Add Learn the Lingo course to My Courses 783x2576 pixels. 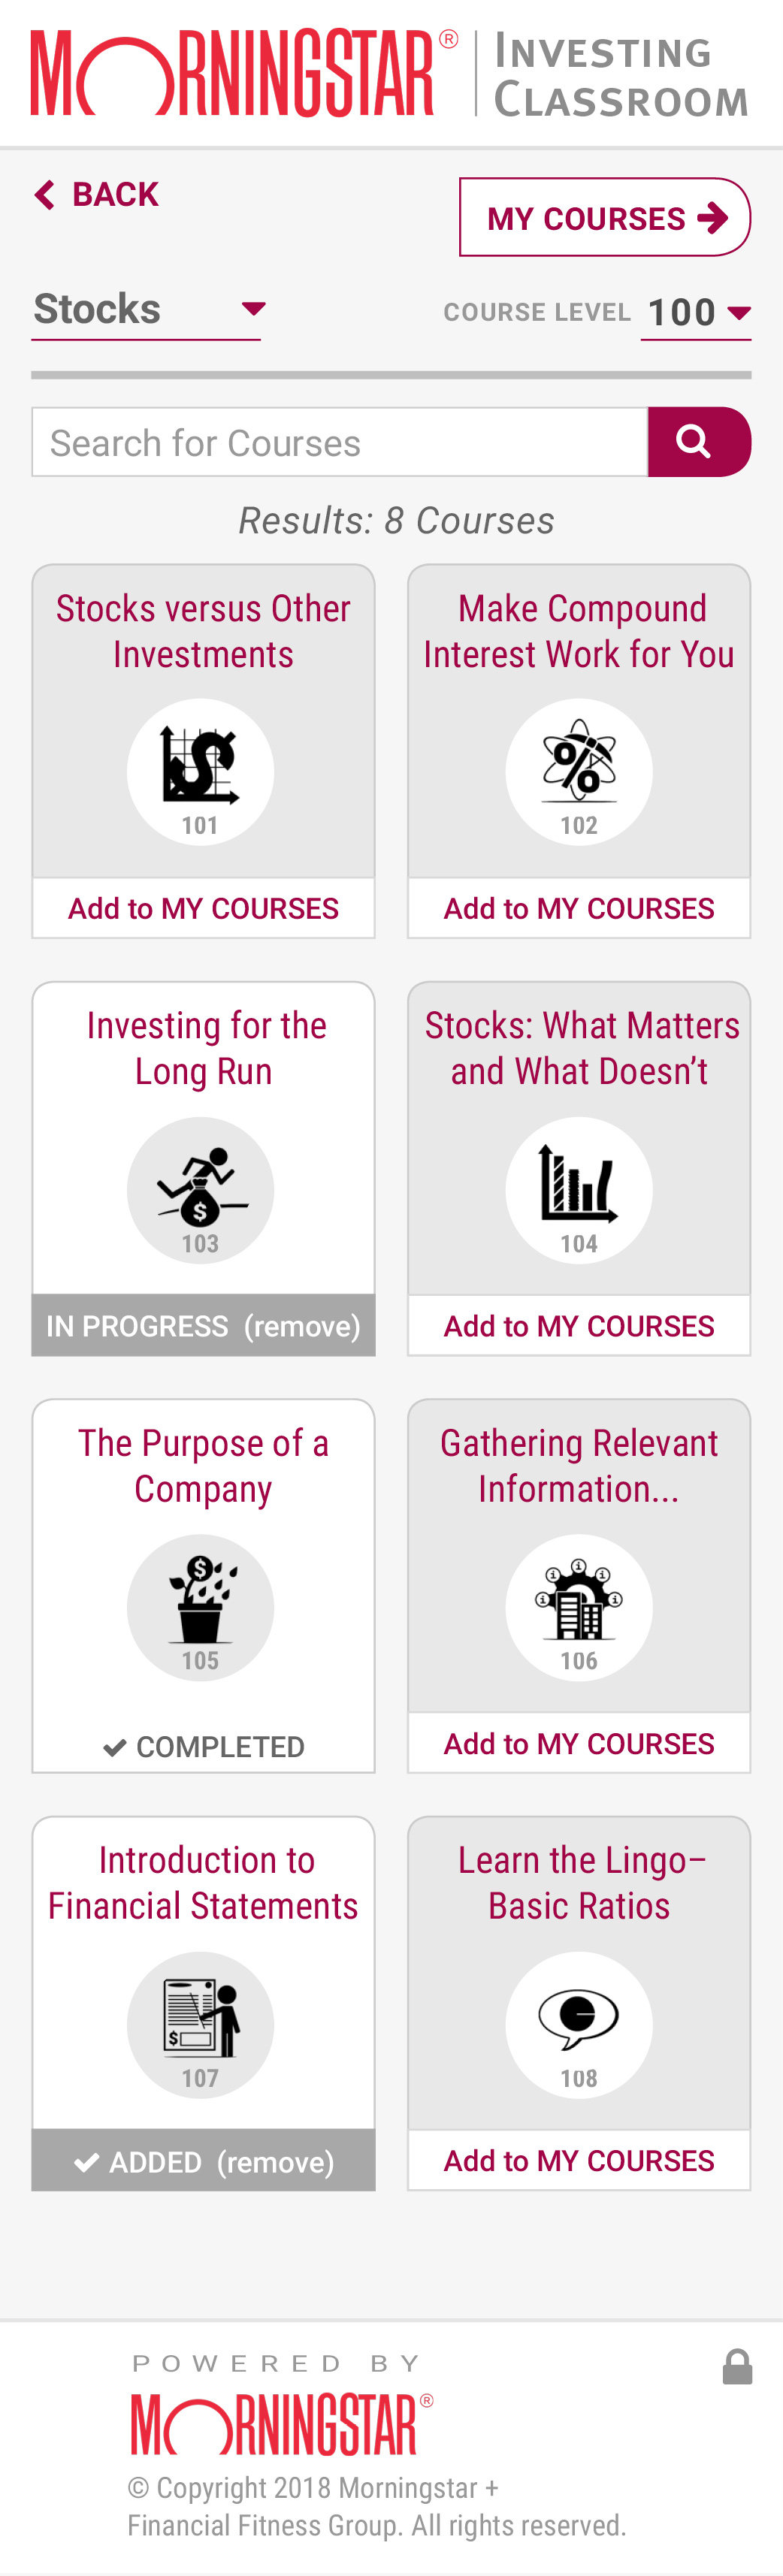578,2160
